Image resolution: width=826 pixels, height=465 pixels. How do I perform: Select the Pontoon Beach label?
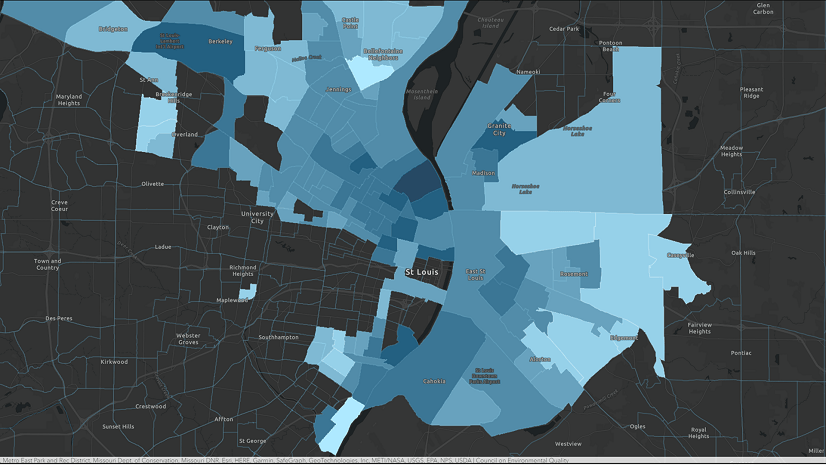coord(610,46)
